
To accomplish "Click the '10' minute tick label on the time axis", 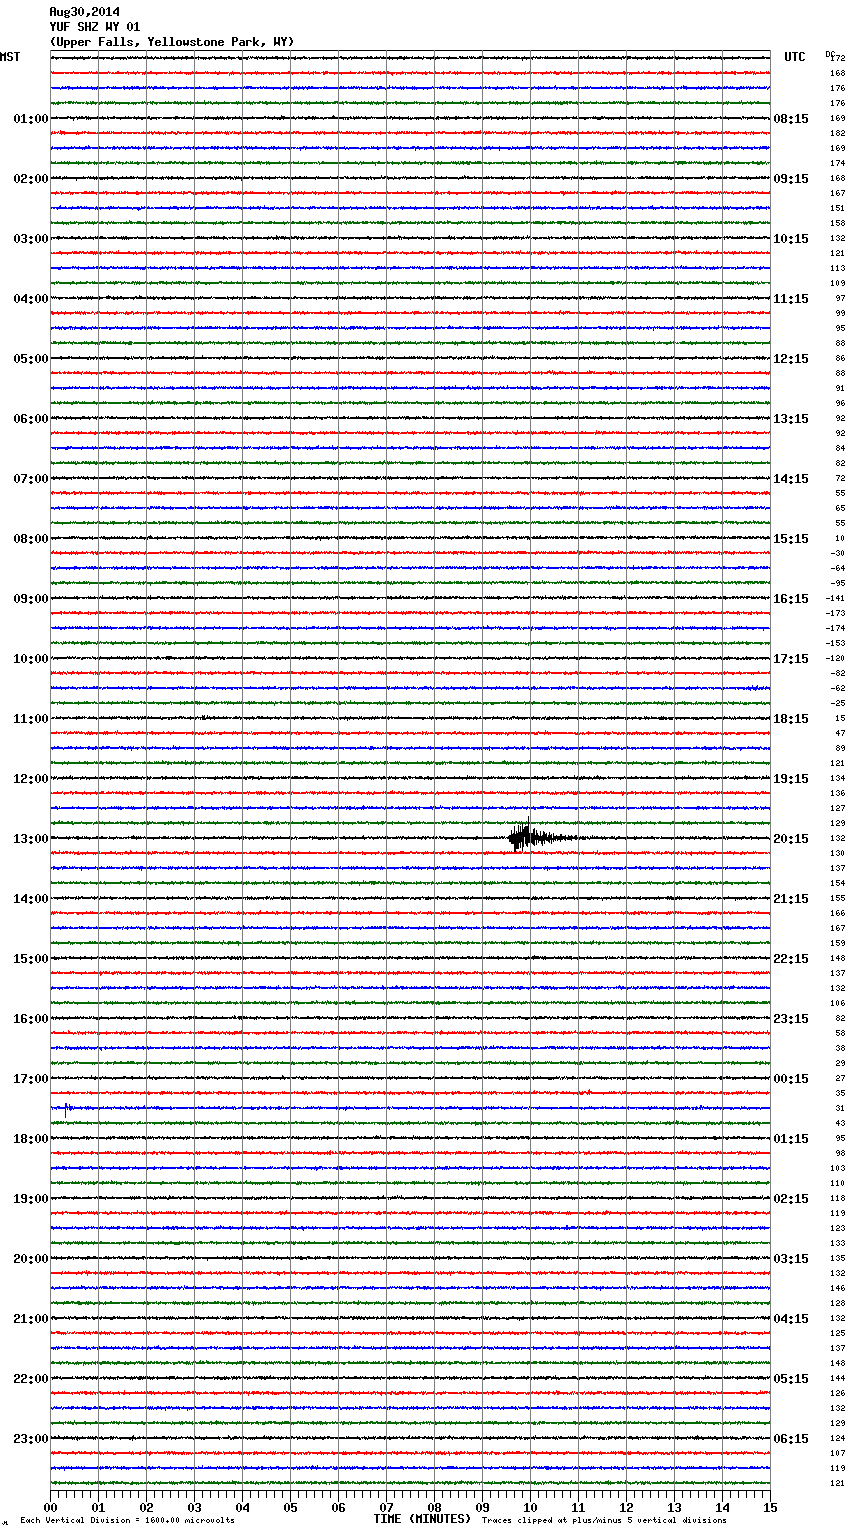I will [531, 1507].
